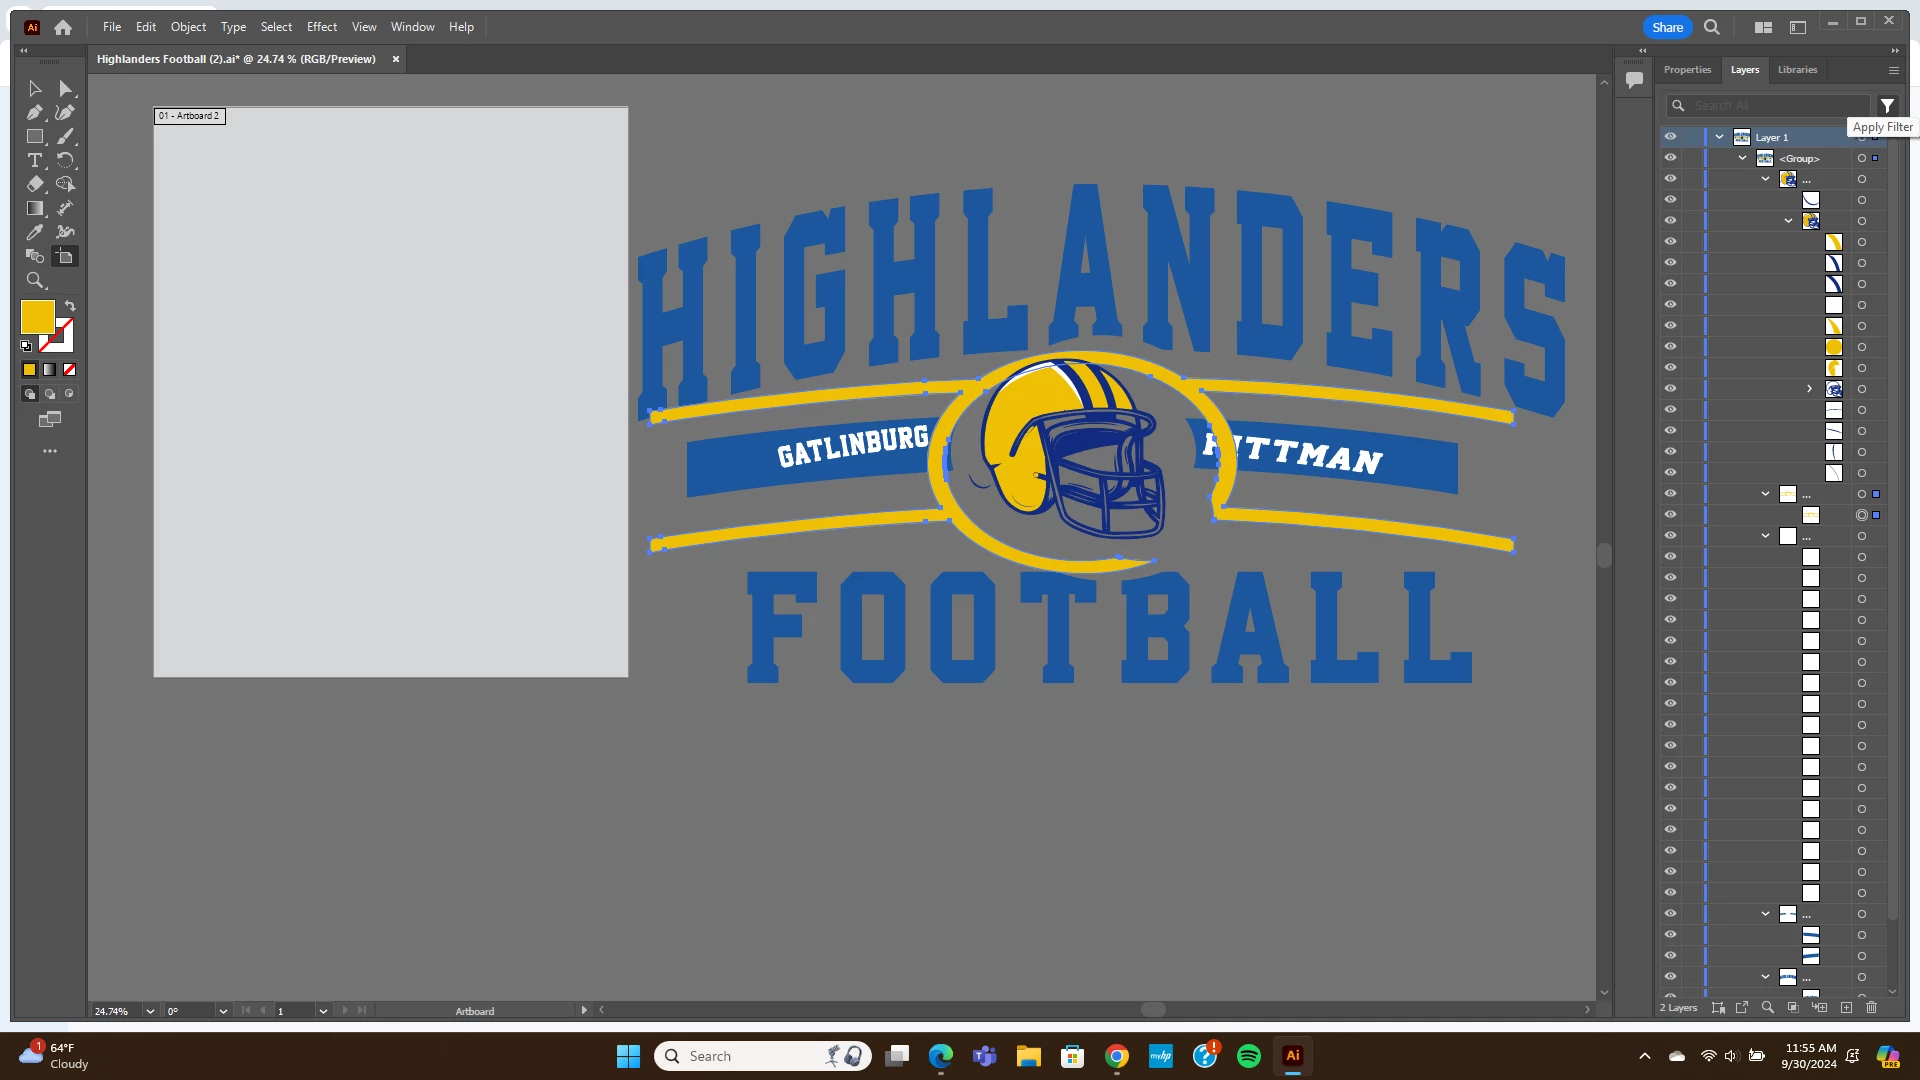
Task: Hide Layer 1 with its eye icon
Action: pyautogui.click(x=1670, y=137)
